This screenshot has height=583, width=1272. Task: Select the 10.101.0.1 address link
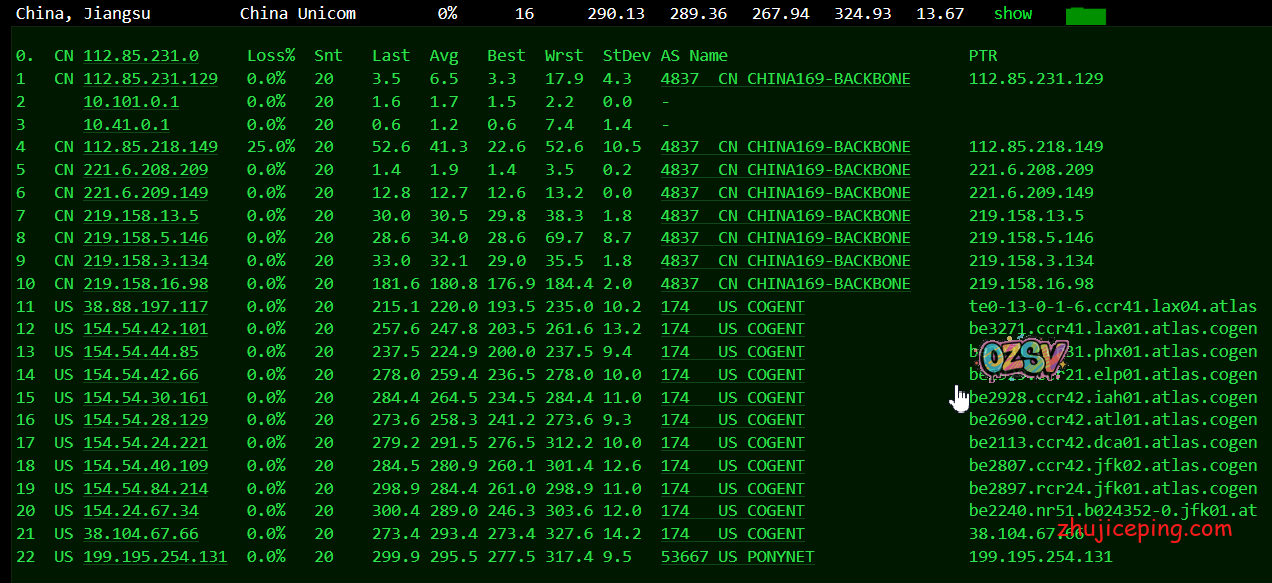pos(131,102)
